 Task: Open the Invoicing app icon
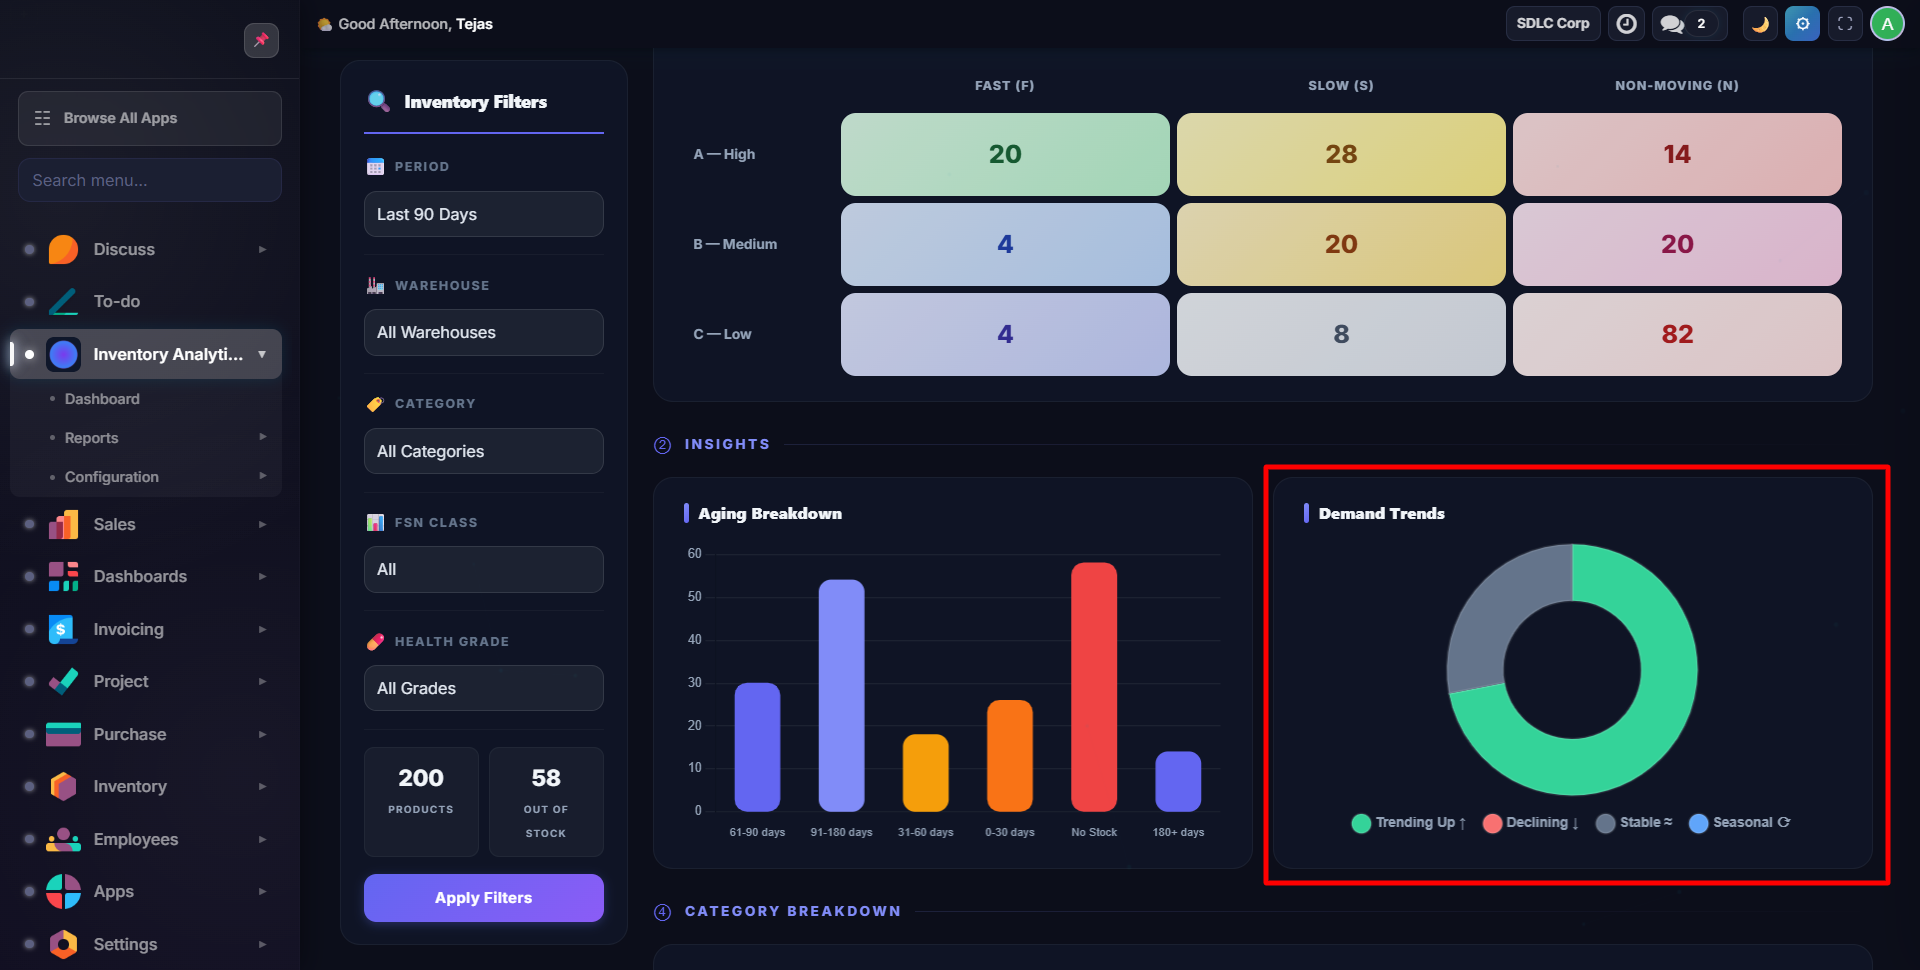(x=64, y=629)
